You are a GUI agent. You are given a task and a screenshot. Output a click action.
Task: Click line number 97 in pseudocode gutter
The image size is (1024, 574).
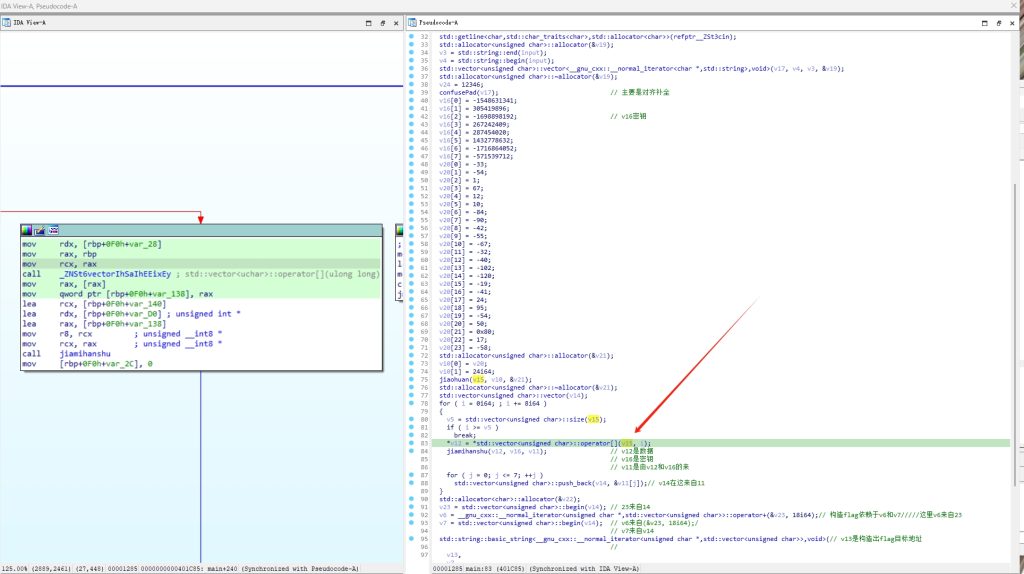tap(424, 555)
